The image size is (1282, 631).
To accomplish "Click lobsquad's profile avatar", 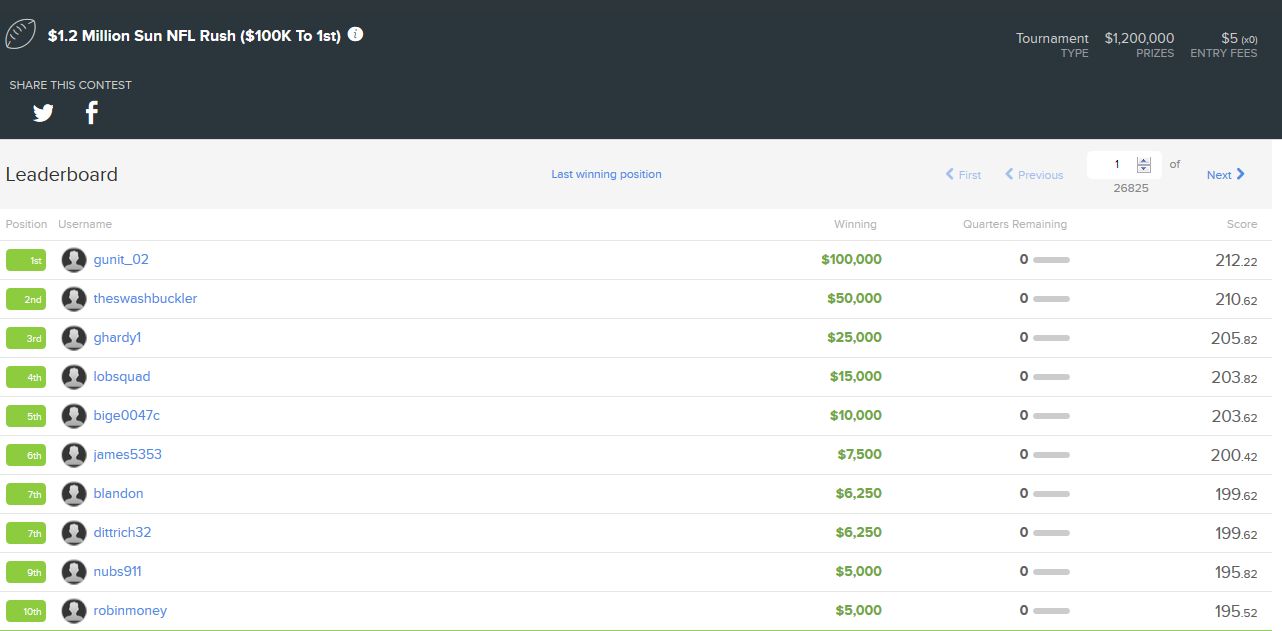I will 74,377.
